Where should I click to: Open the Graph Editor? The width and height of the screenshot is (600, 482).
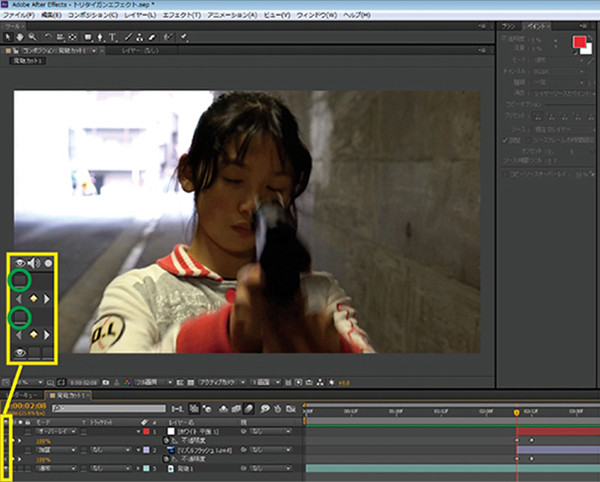coord(291,409)
